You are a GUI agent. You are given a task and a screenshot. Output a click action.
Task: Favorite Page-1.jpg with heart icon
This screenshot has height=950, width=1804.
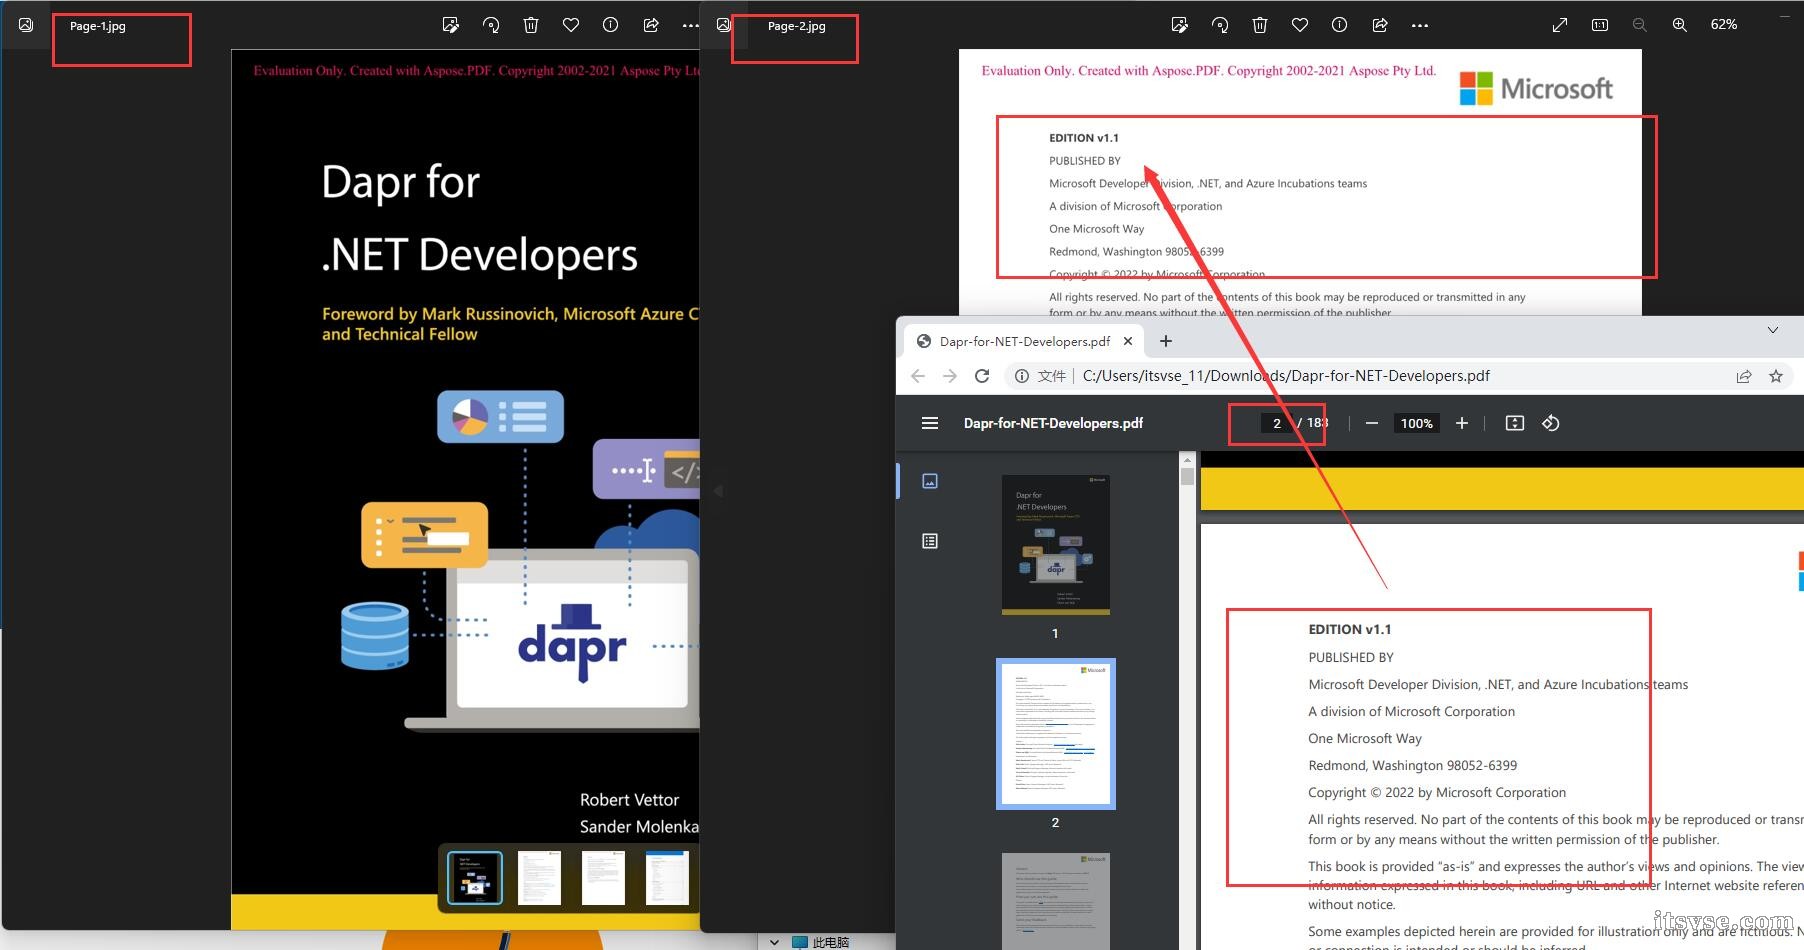(x=571, y=25)
